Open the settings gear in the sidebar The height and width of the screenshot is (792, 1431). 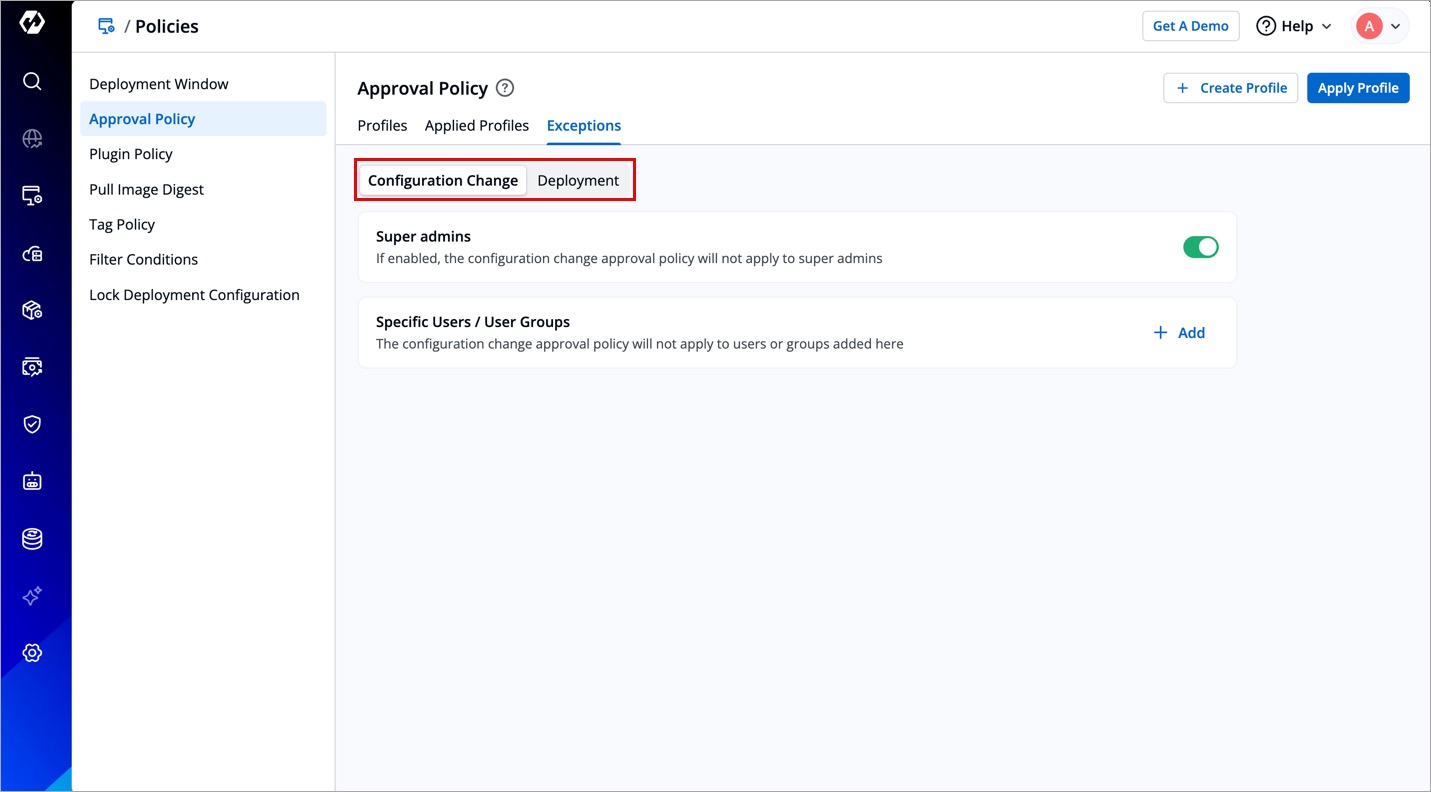tap(32, 653)
